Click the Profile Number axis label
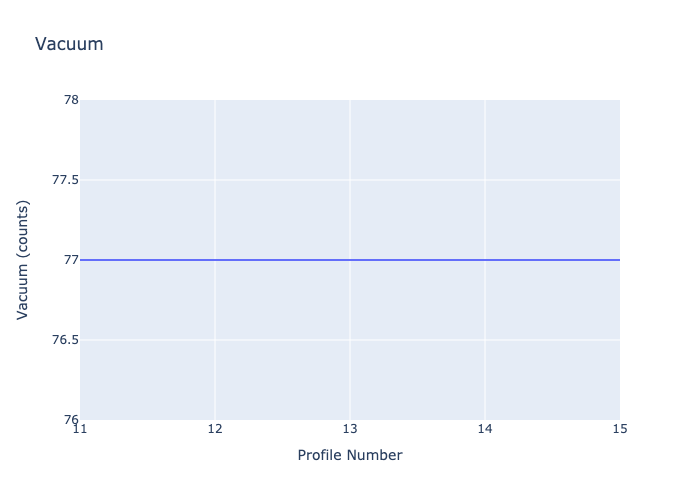 tap(350, 455)
